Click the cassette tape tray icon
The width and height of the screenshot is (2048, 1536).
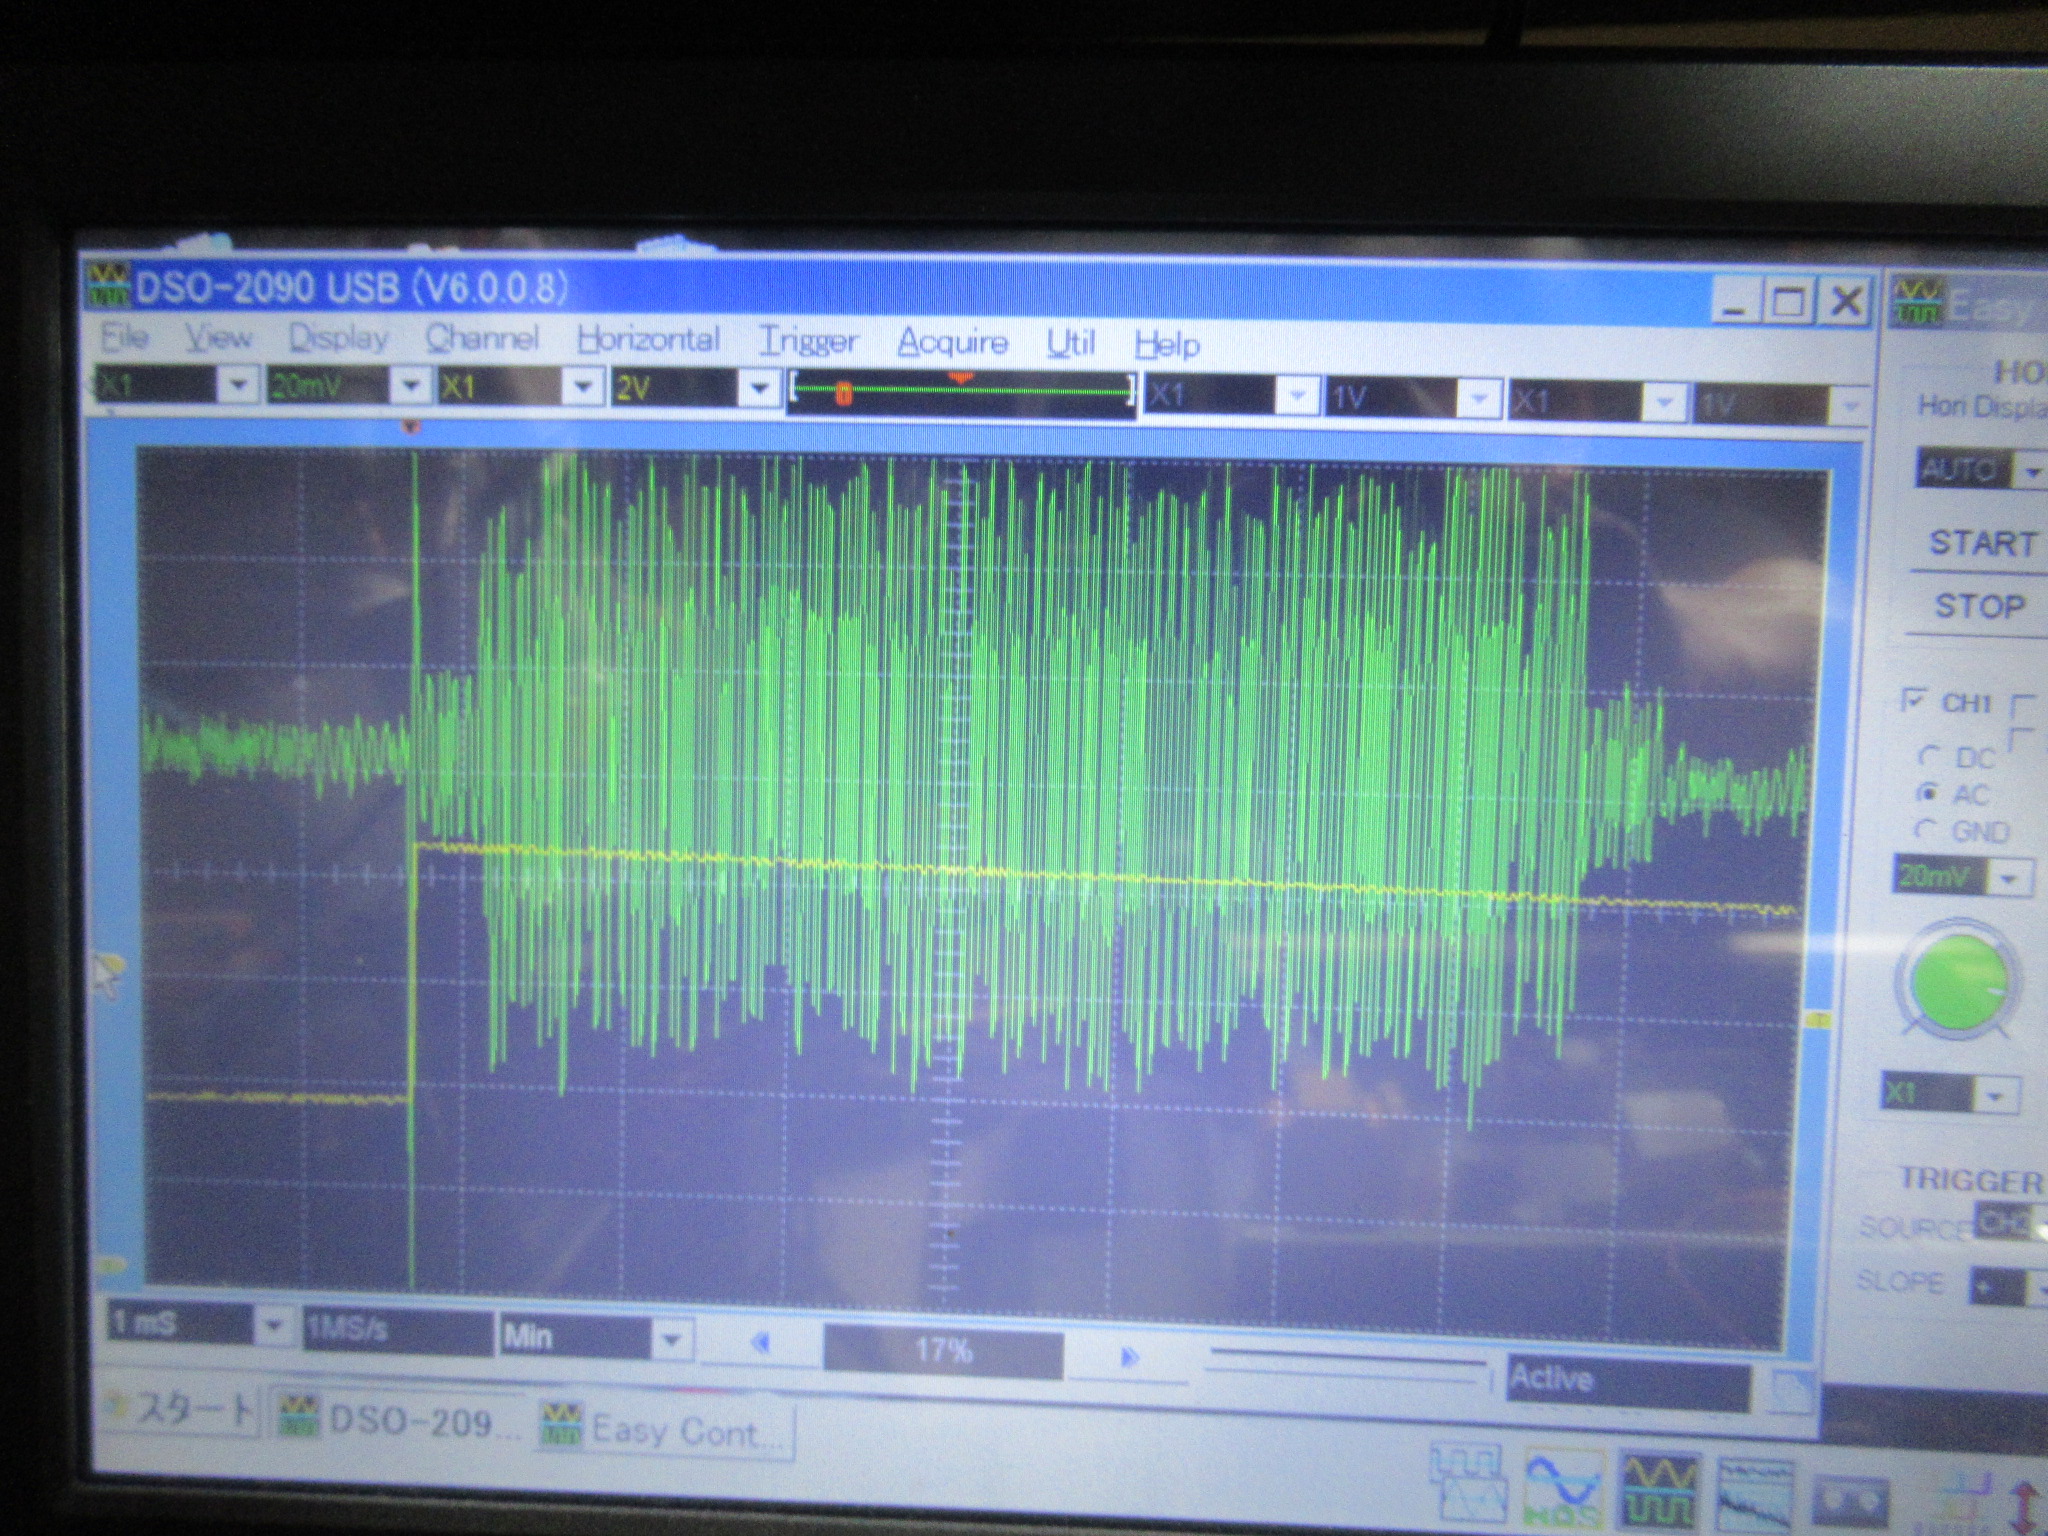[x=1852, y=1501]
